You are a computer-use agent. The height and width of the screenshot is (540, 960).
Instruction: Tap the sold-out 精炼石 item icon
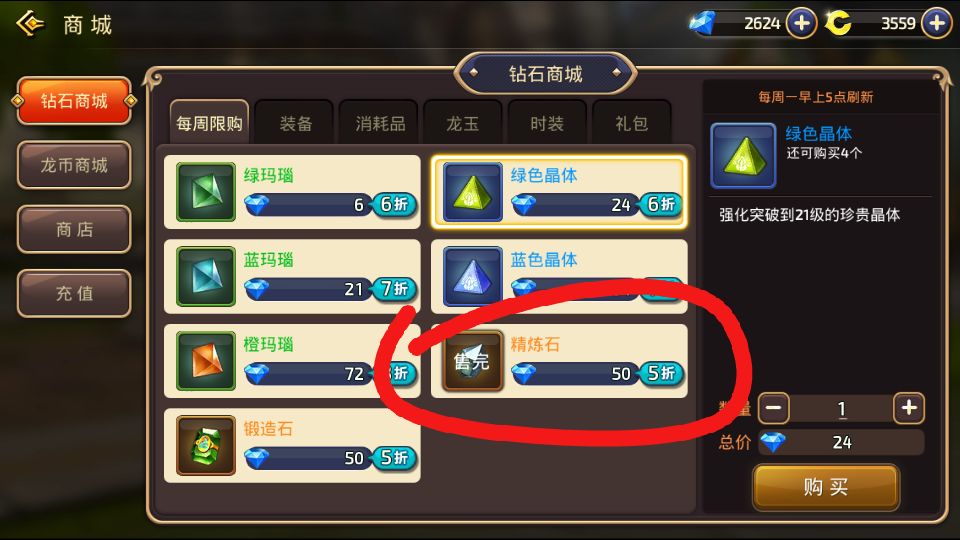coord(473,361)
